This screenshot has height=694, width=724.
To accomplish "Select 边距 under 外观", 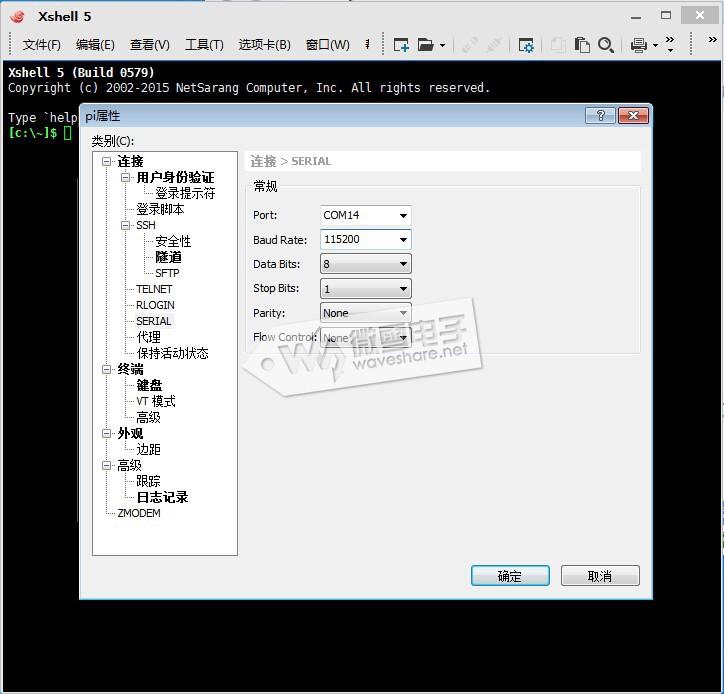I will 148,449.
